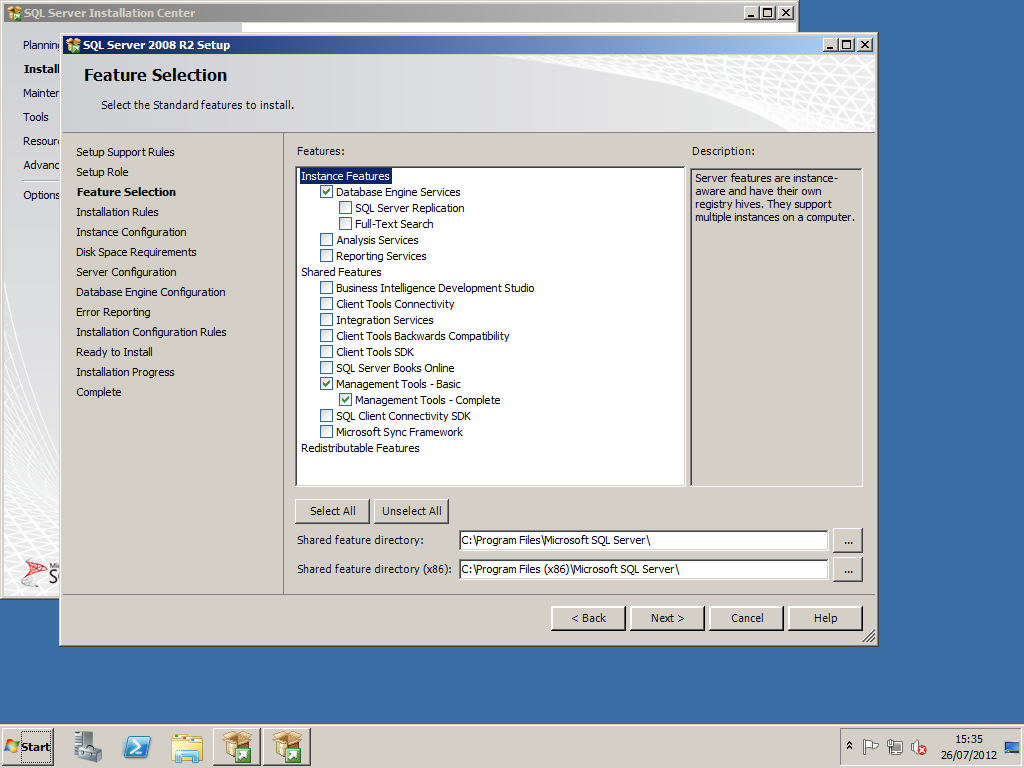1024x768 pixels.
Task: Select Instance Features tree heading
Action: pyautogui.click(x=345, y=176)
